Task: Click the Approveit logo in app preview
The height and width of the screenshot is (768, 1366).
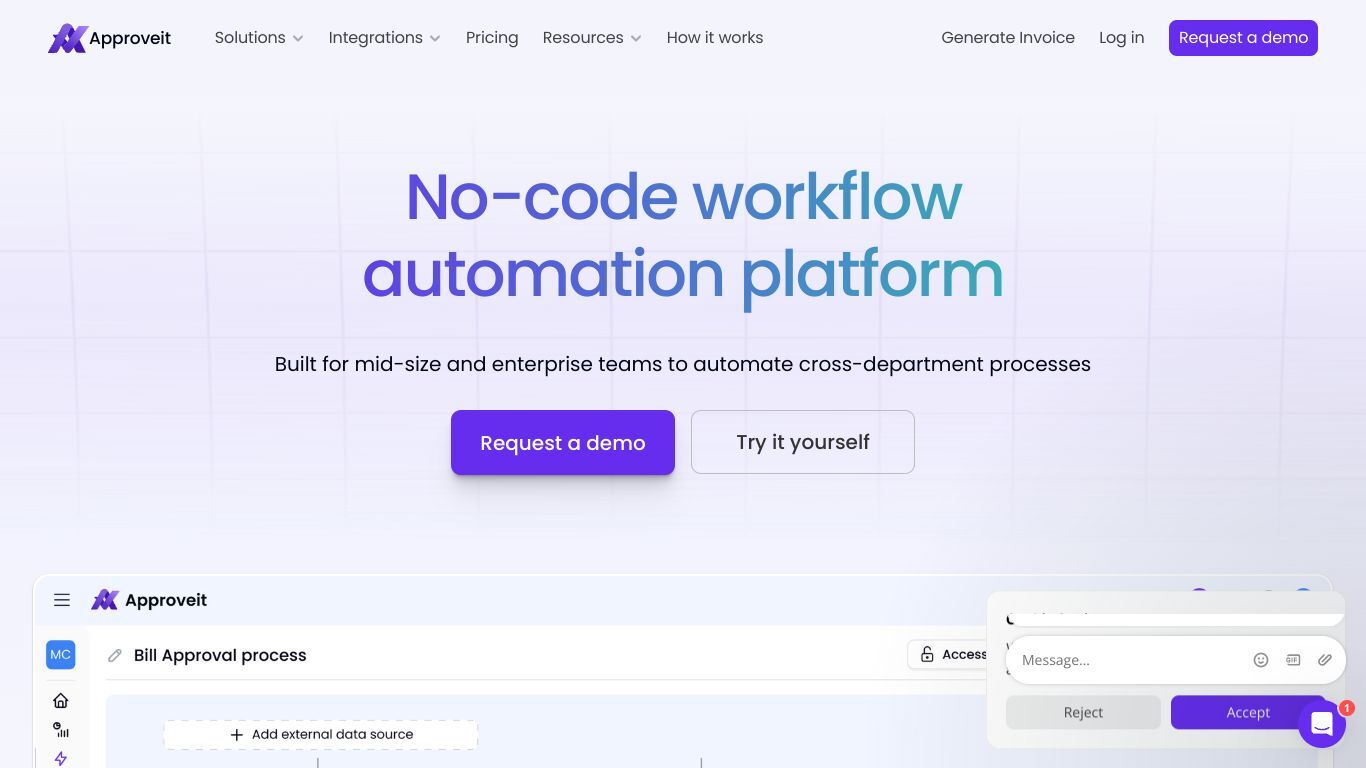Action: pos(149,600)
